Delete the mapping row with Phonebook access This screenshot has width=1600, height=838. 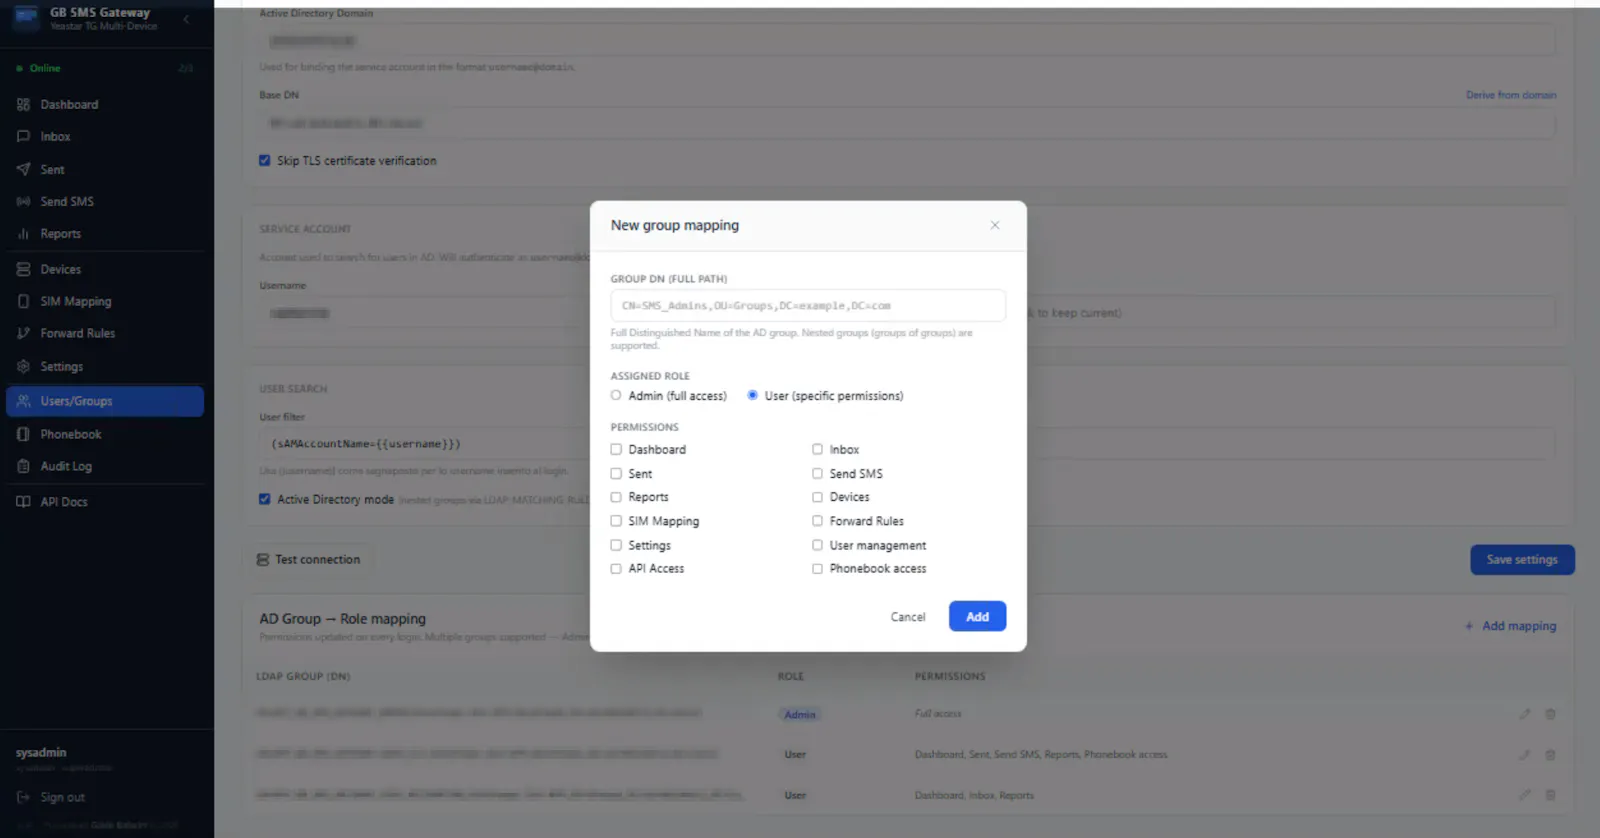(x=1550, y=755)
